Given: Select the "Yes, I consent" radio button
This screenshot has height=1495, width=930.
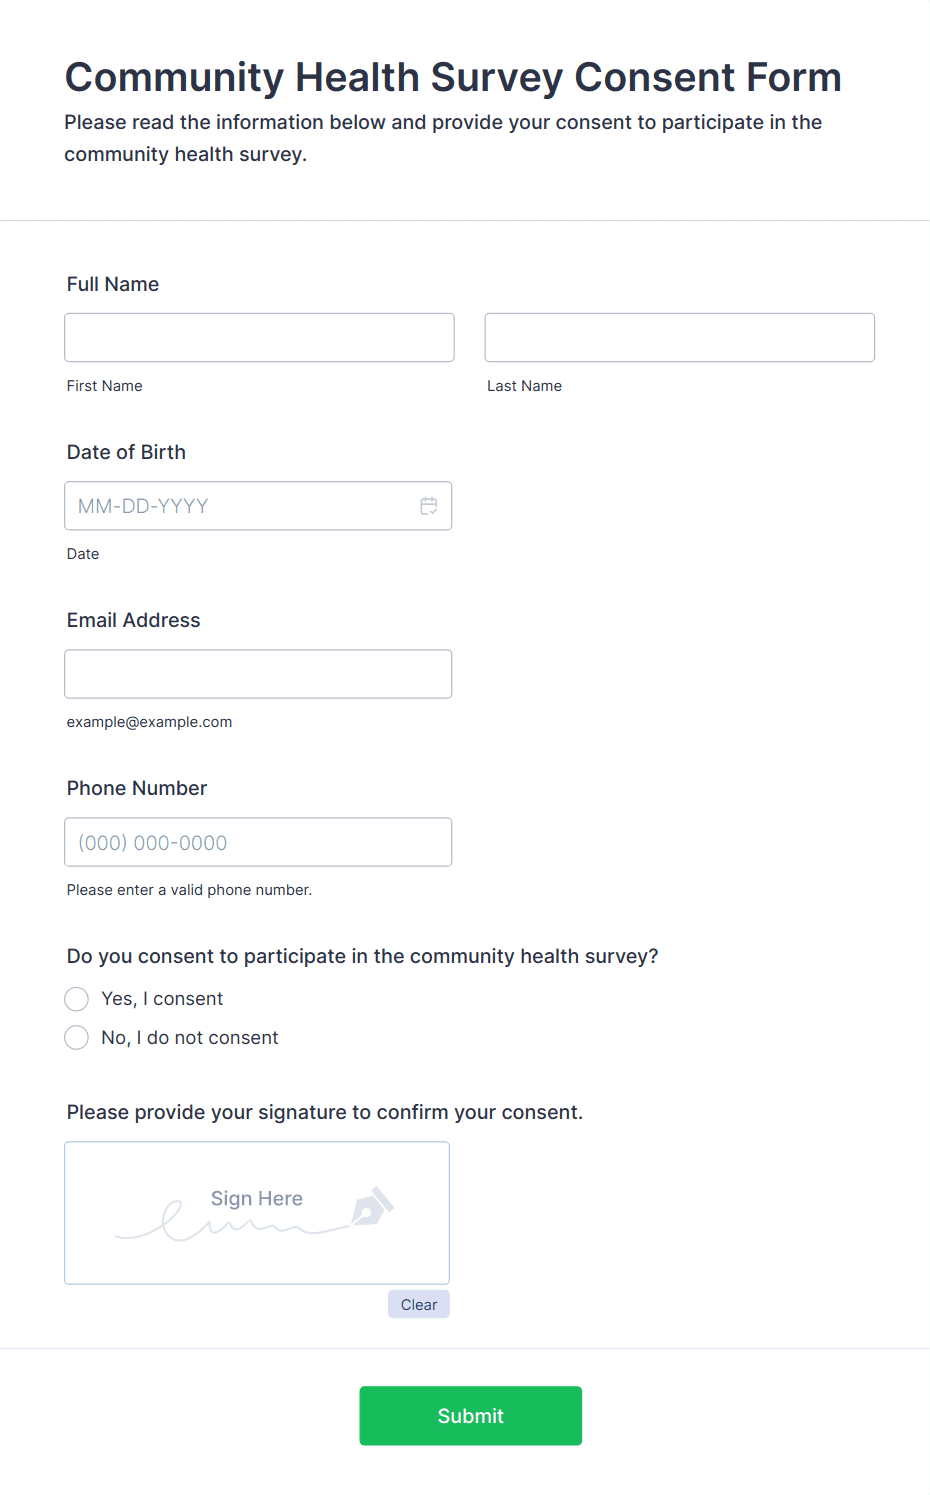Looking at the screenshot, I should click(77, 999).
